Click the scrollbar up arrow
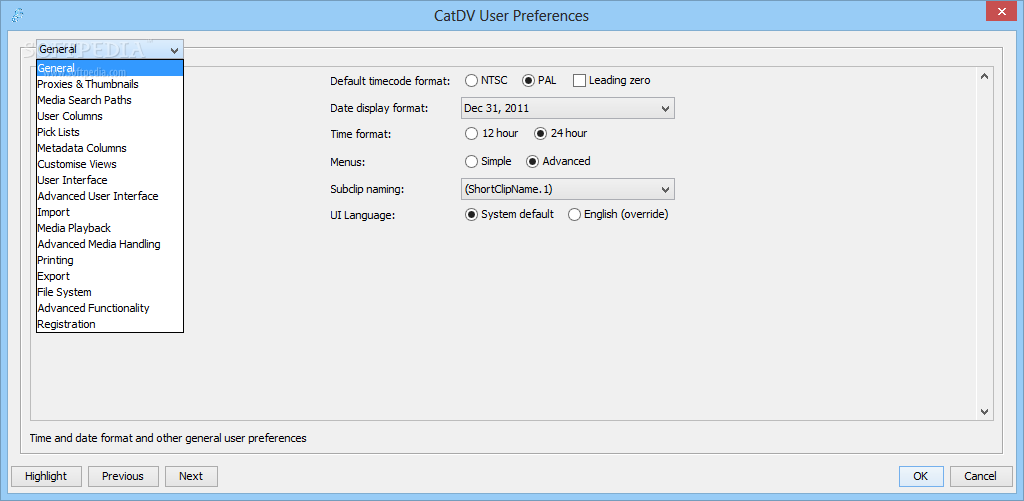1024x501 pixels. coord(985,77)
